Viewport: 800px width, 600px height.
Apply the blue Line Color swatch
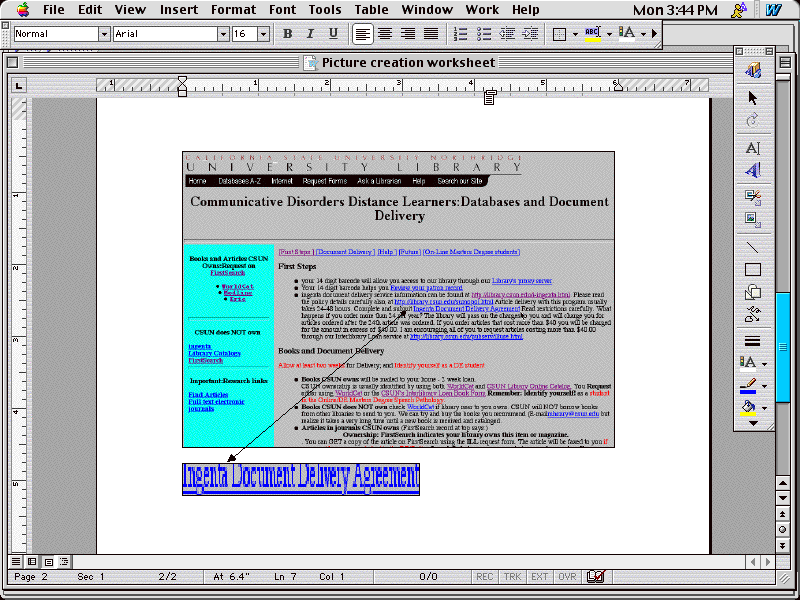click(748, 386)
